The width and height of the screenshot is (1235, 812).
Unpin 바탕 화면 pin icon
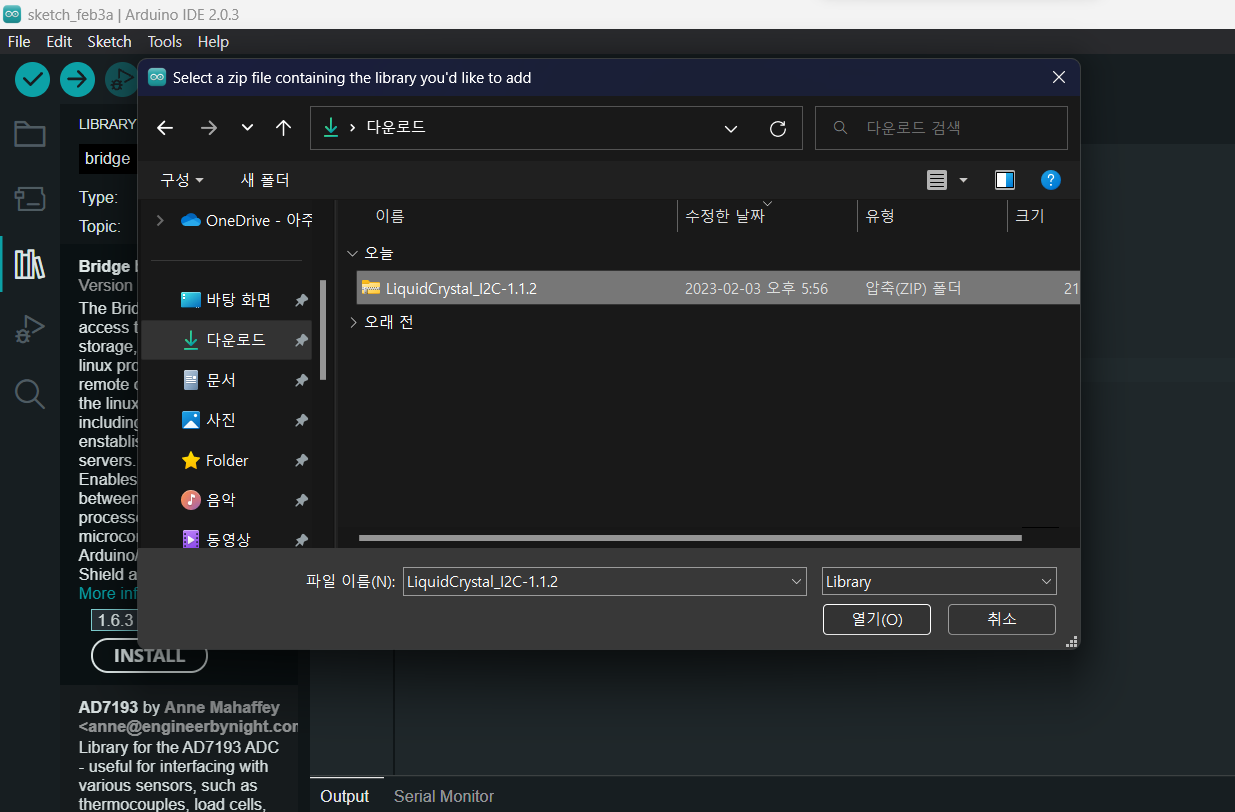(301, 300)
